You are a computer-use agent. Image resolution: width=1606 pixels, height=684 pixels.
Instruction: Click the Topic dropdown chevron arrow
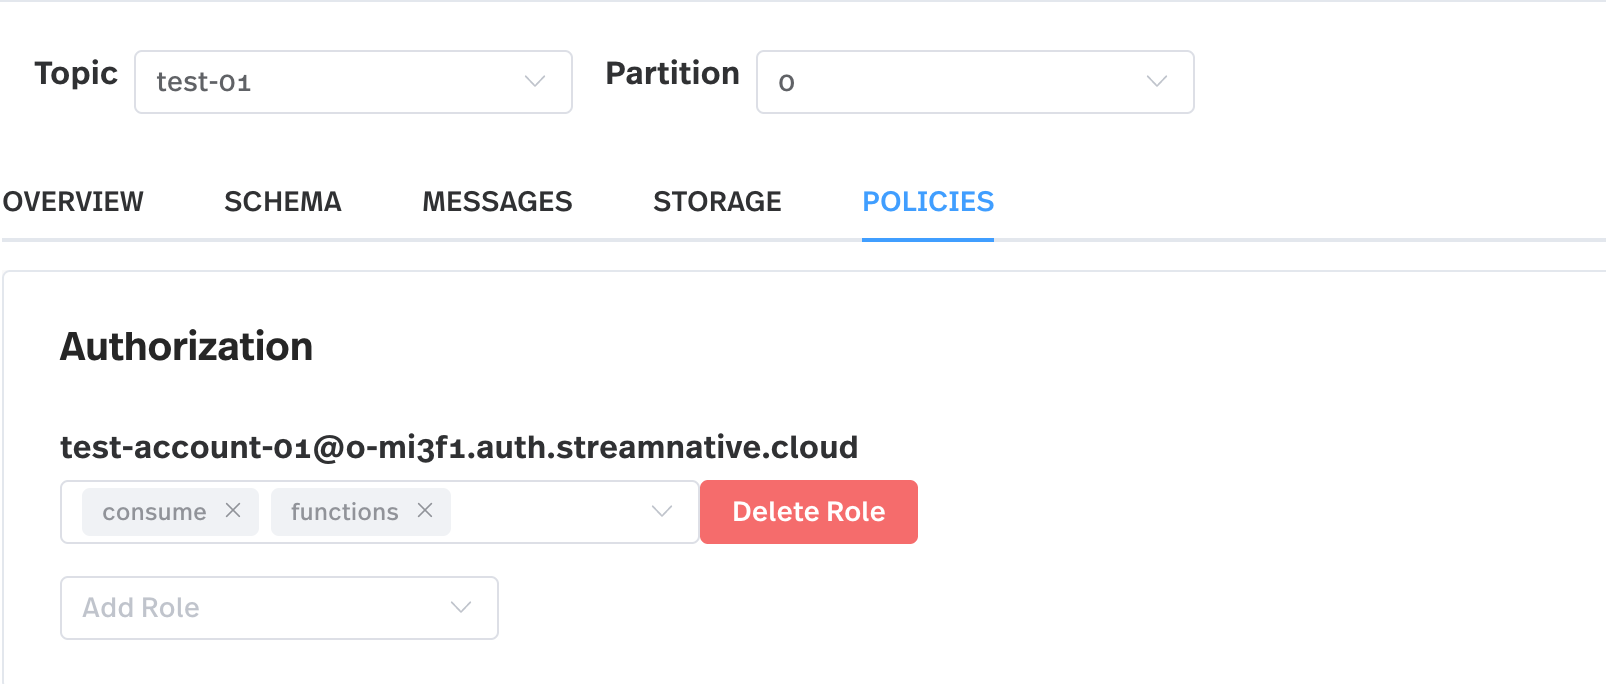point(535,81)
